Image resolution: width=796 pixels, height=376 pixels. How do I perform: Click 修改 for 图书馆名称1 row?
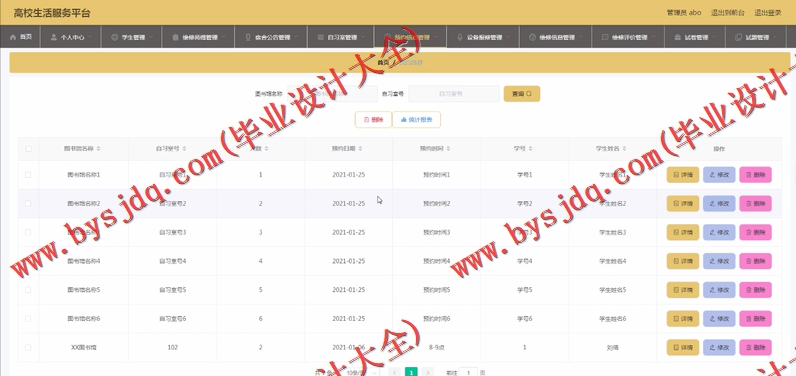(x=719, y=175)
